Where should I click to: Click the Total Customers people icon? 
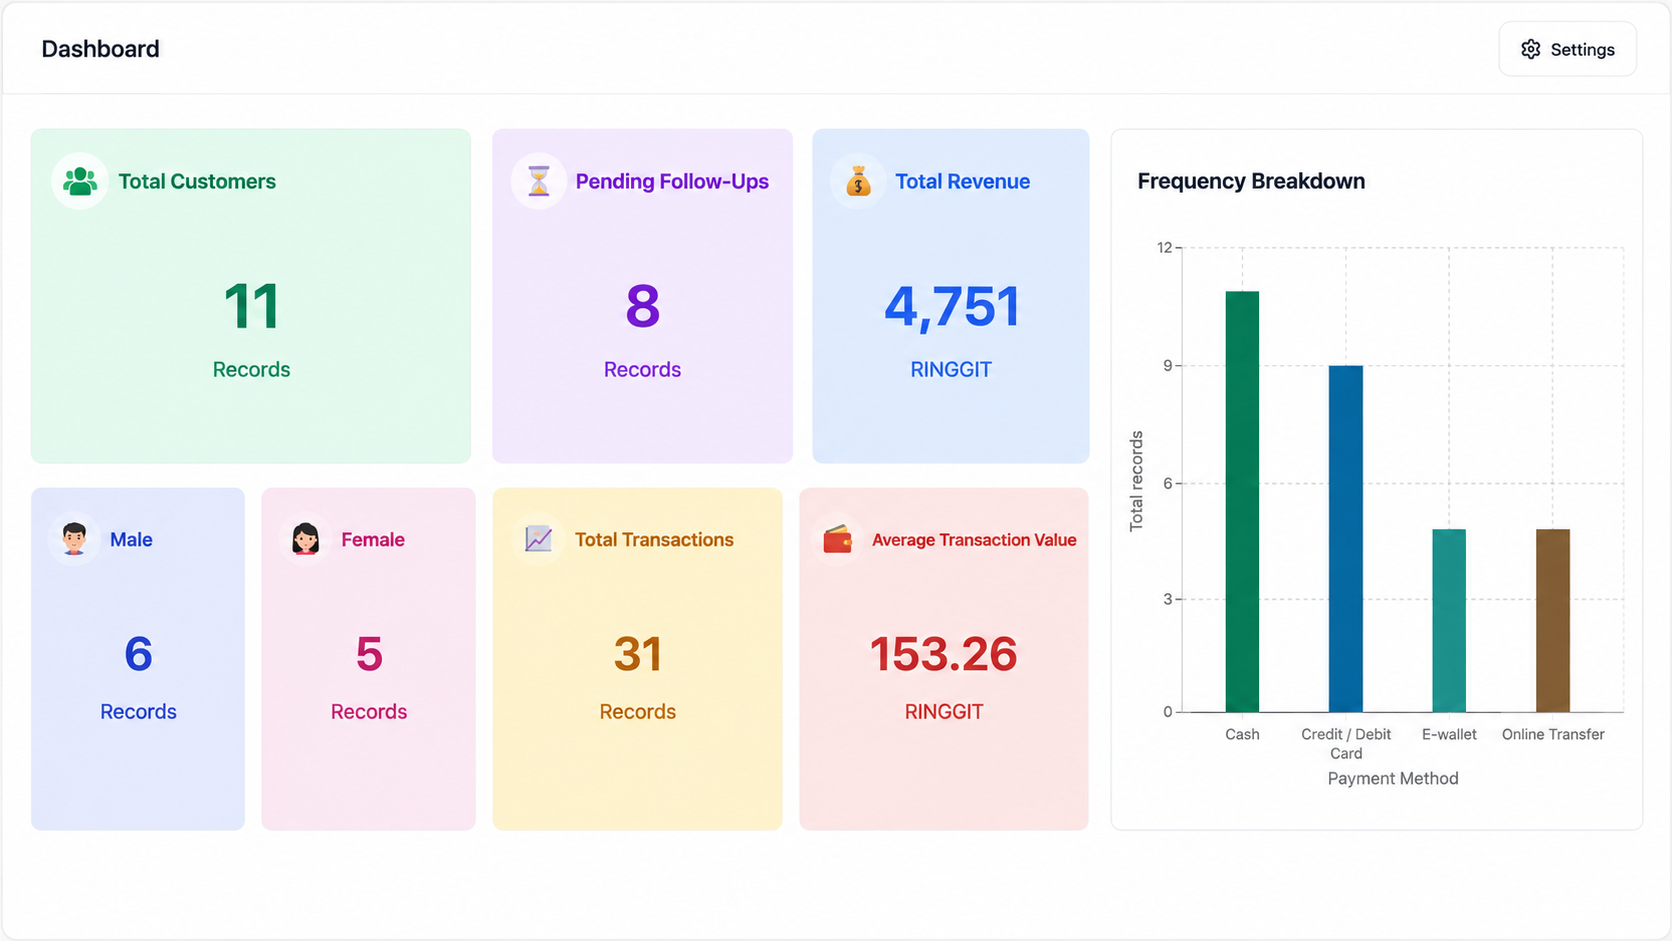80,181
